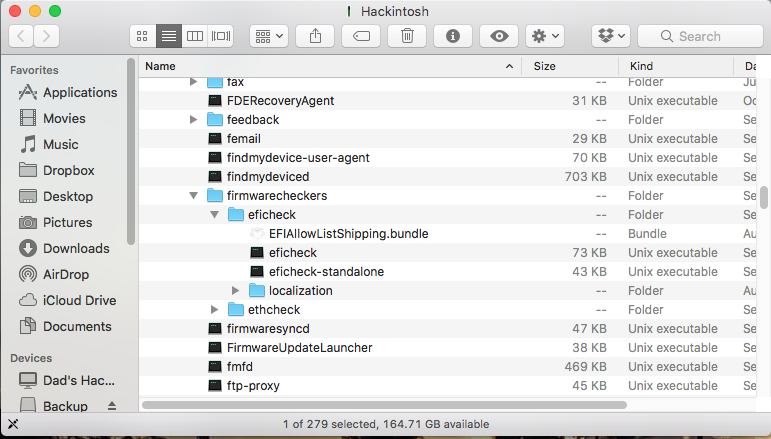Switch to Cover Flow view
The height and width of the screenshot is (439, 771).
(221, 36)
